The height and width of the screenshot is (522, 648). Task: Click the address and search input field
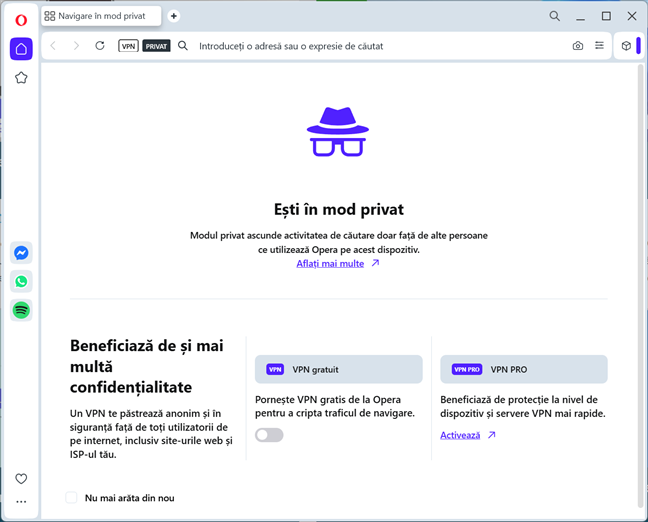tap(380, 46)
